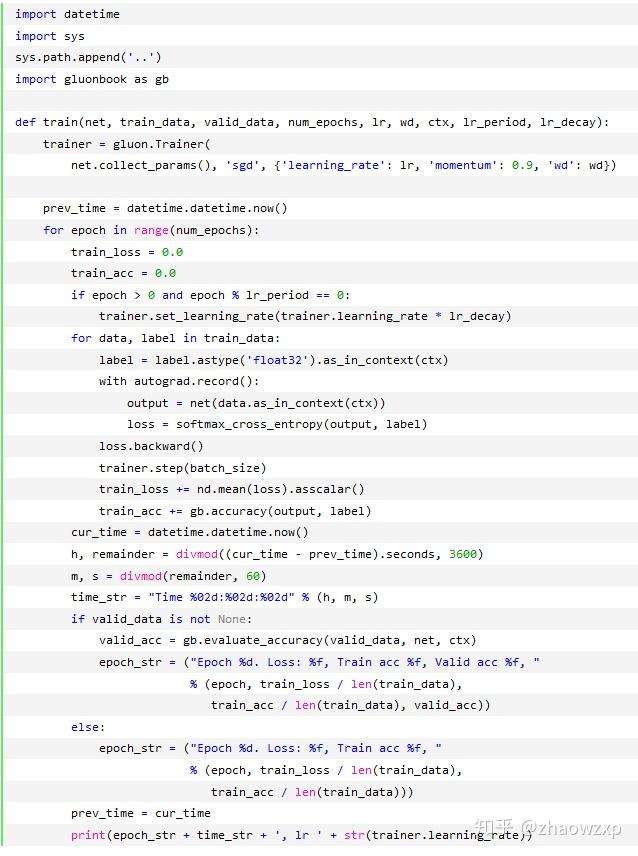This screenshot has height=856, width=638.
Task: Click the label.astype('float32') line
Action: (x=273, y=360)
